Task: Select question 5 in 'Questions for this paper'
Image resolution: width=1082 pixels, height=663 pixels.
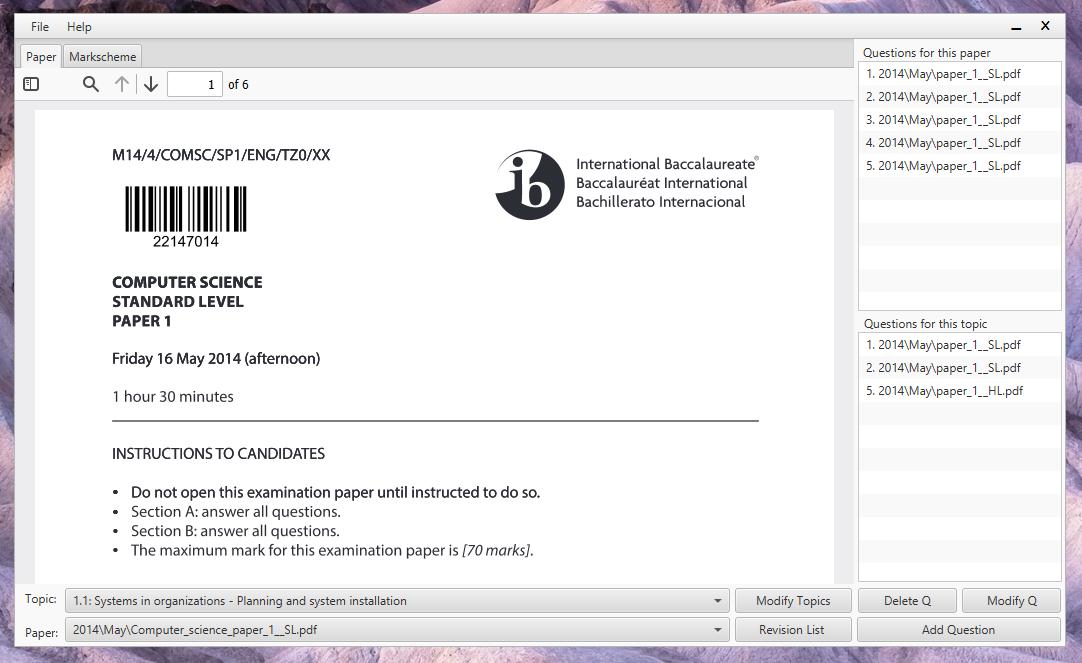Action: [959, 166]
